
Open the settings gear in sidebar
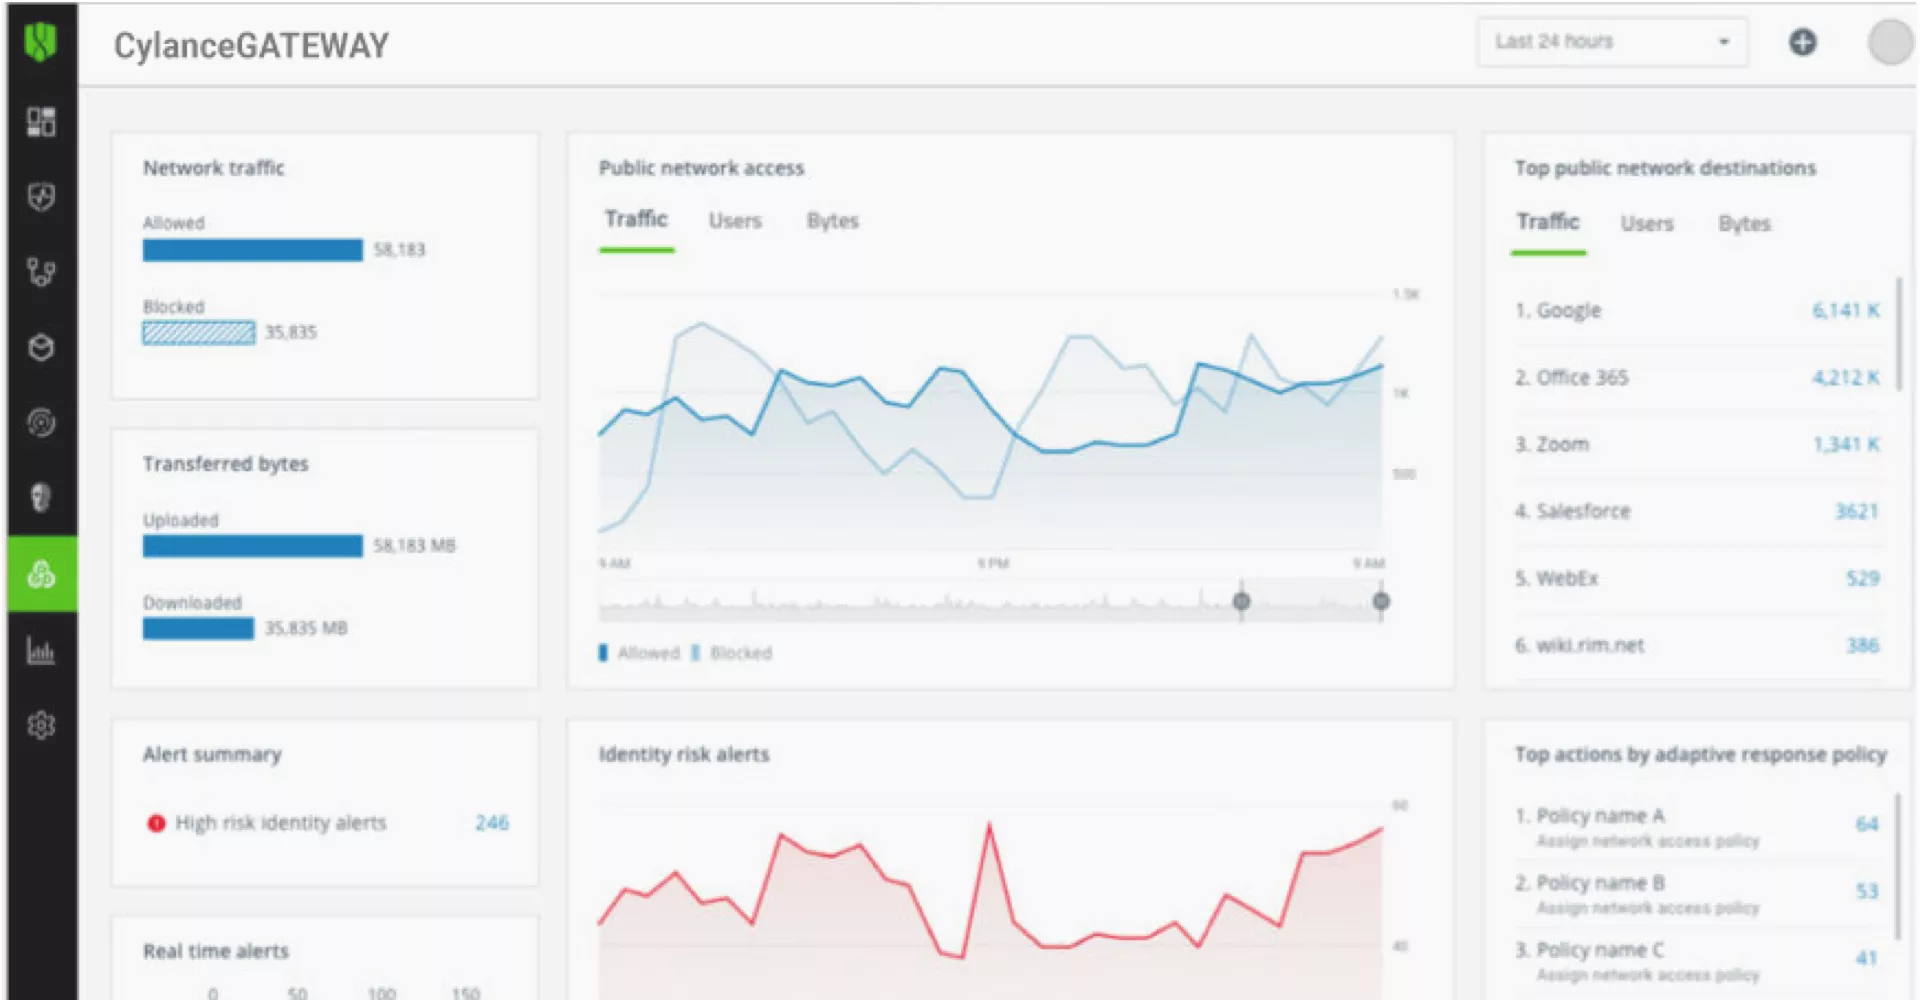[x=41, y=725]
